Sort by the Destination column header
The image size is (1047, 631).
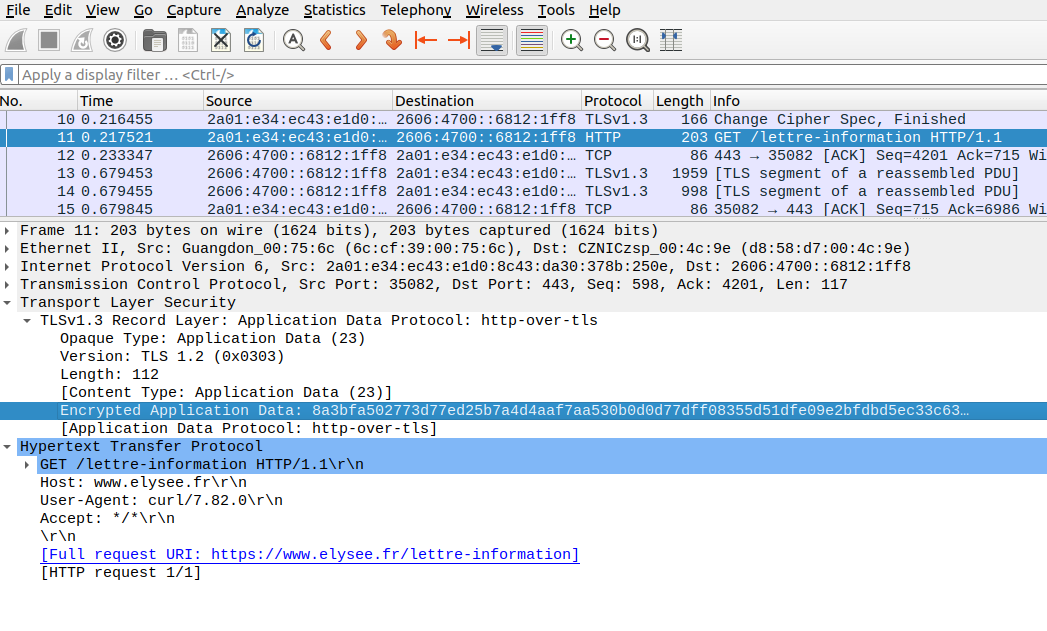coord(487,101)
